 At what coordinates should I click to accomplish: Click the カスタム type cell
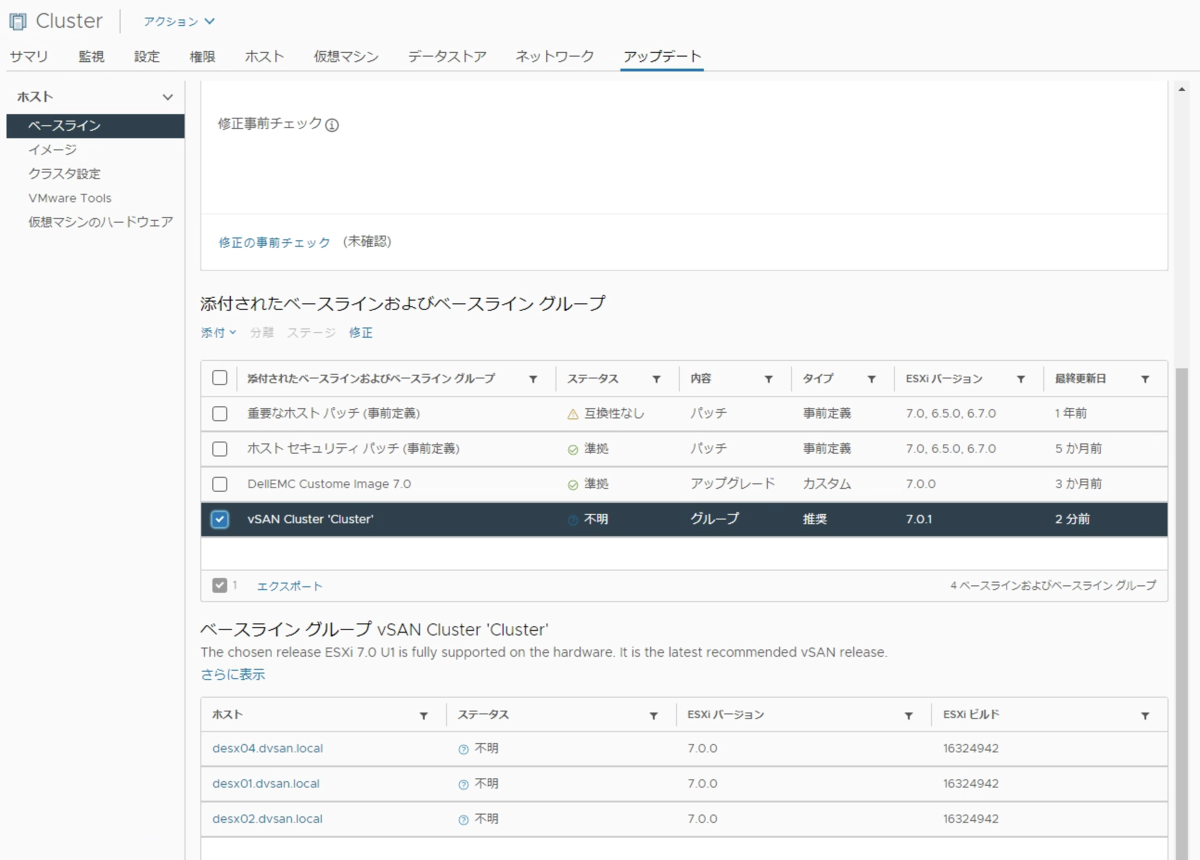click(827, 484)
